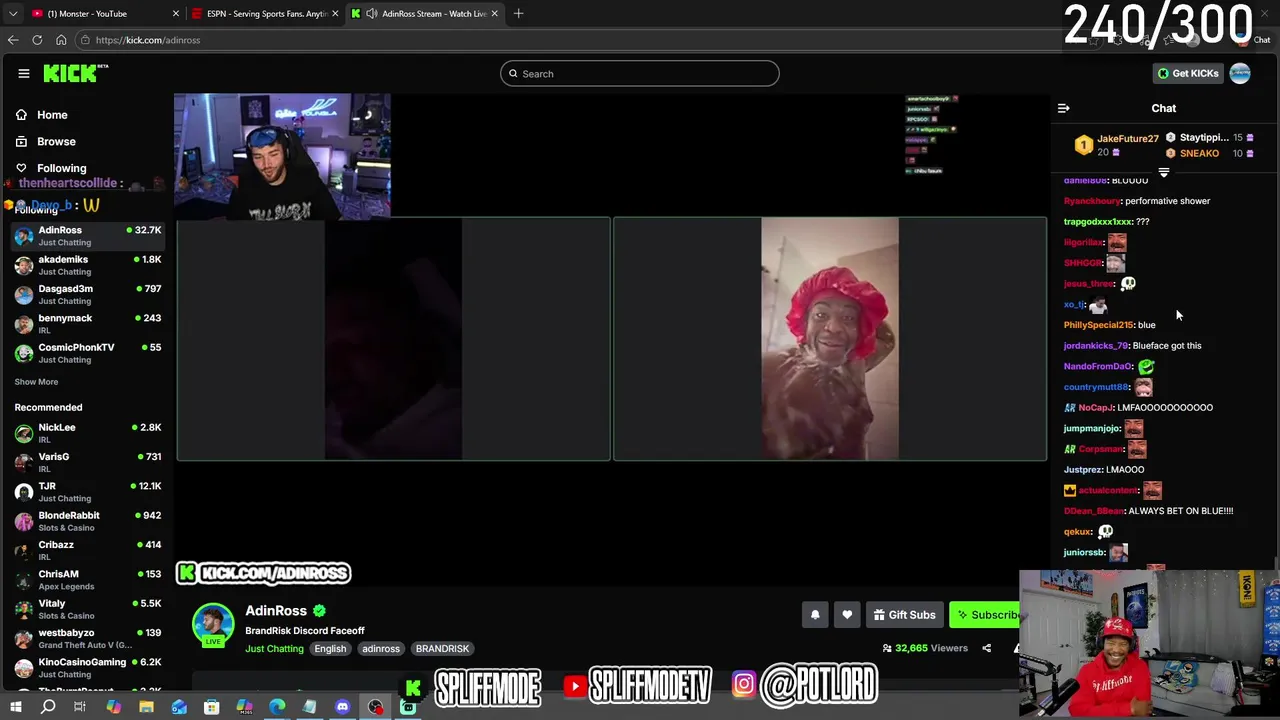Click the BRANDRISK tag

(x=442, y=649)
